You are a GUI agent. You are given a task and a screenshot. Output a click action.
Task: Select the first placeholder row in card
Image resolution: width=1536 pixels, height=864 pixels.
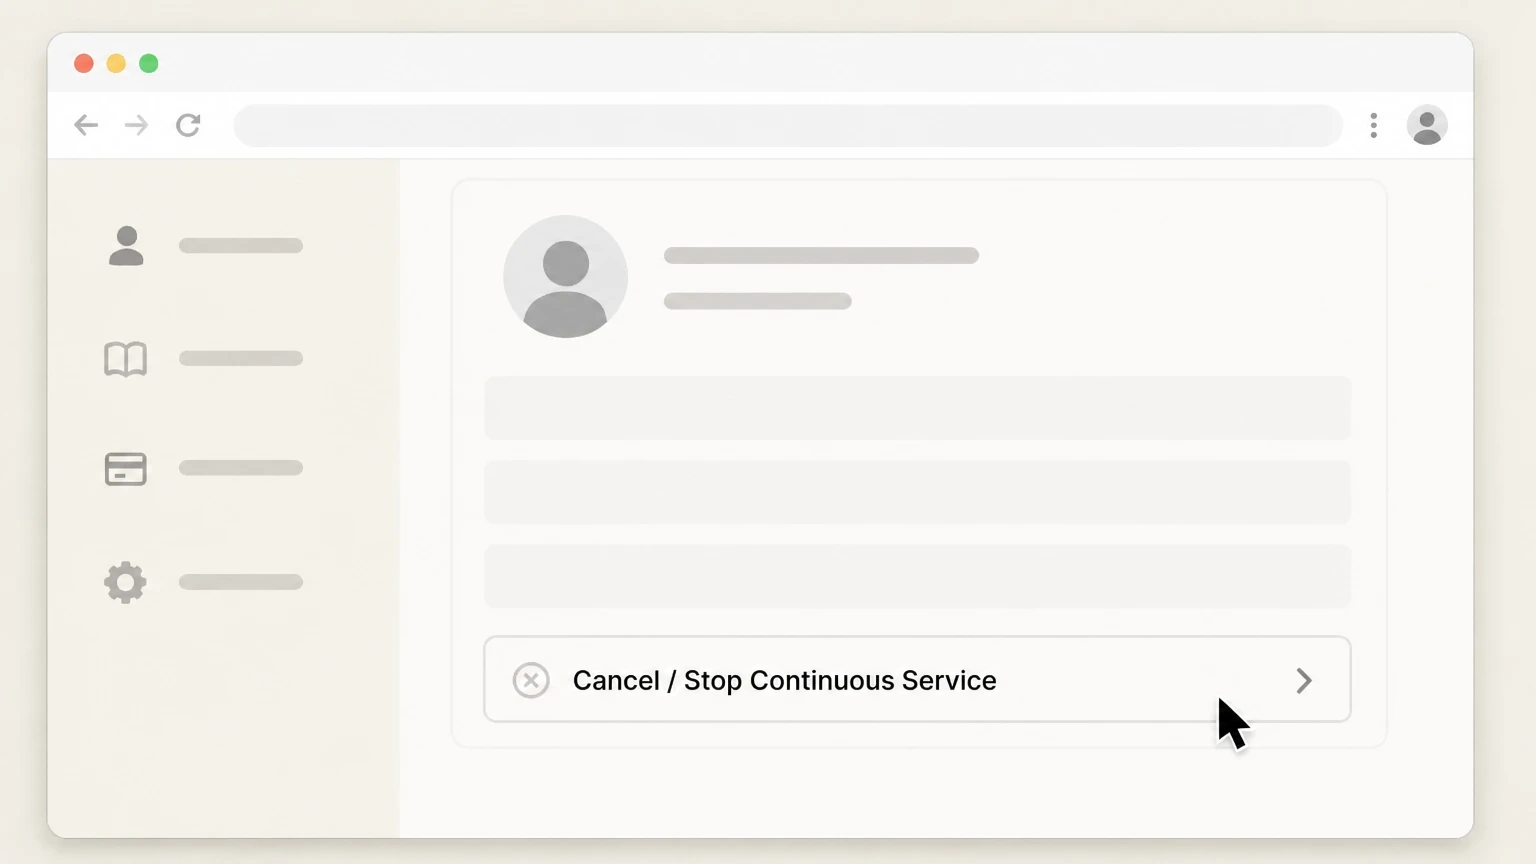coord(917,408)
